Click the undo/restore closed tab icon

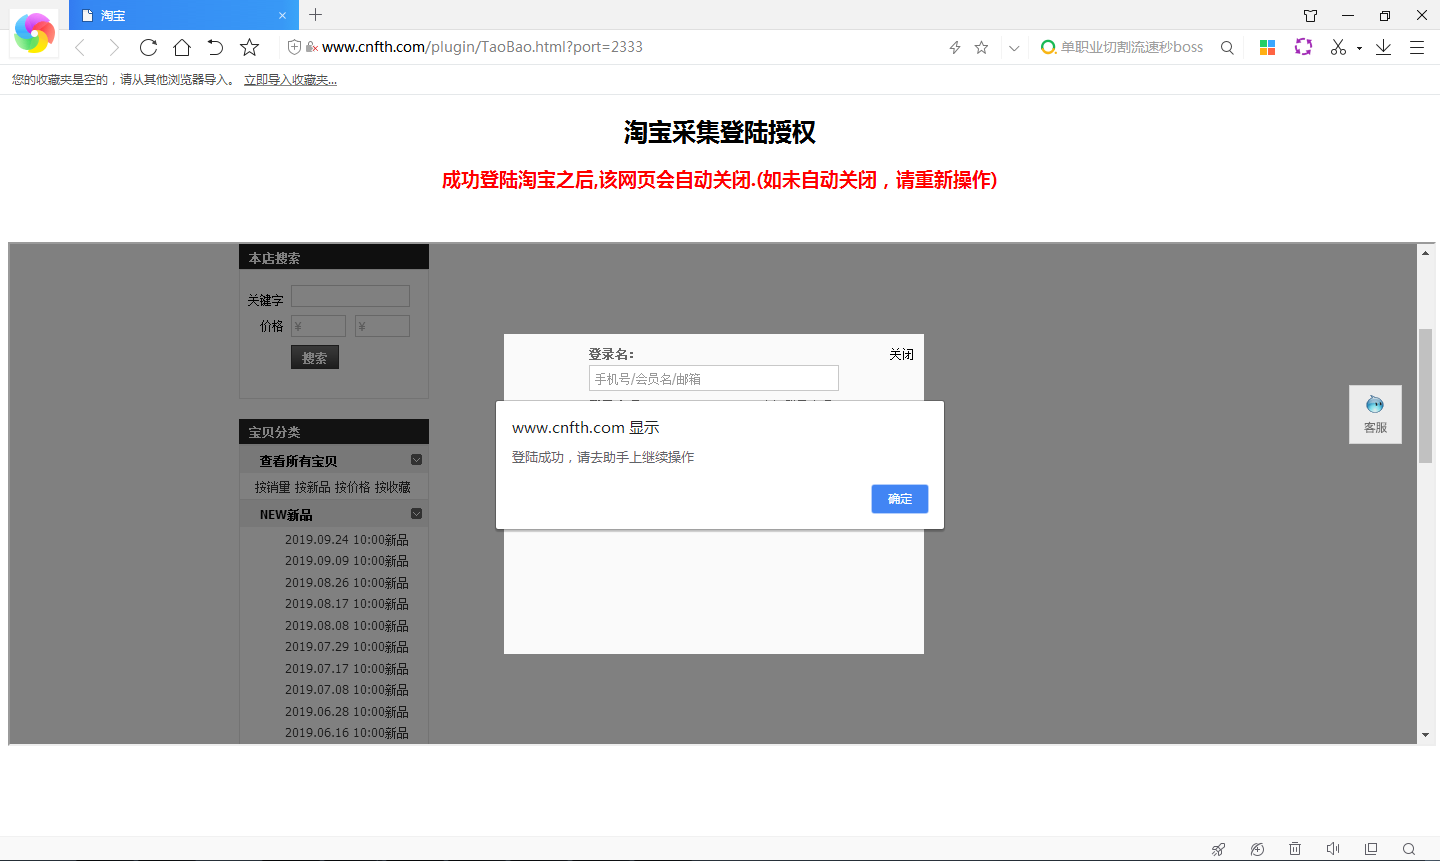pos(215,47)
